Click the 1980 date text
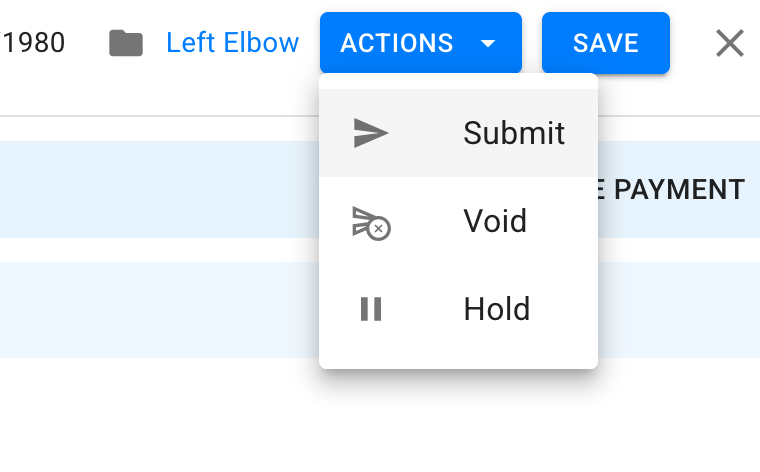The width and height of the screenshot is (760, 472). click(x=33, y=43)
